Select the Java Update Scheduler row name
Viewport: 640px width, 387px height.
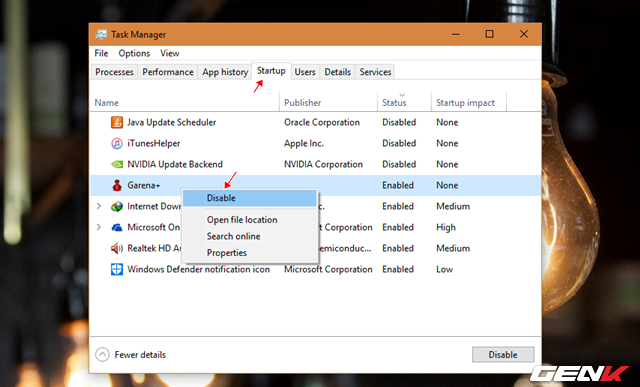[x=171, y=122]
